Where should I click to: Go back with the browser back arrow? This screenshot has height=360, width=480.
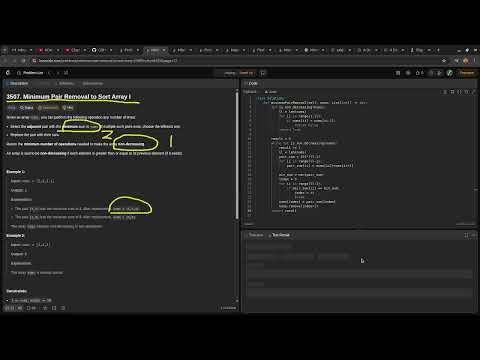[5, 61]
